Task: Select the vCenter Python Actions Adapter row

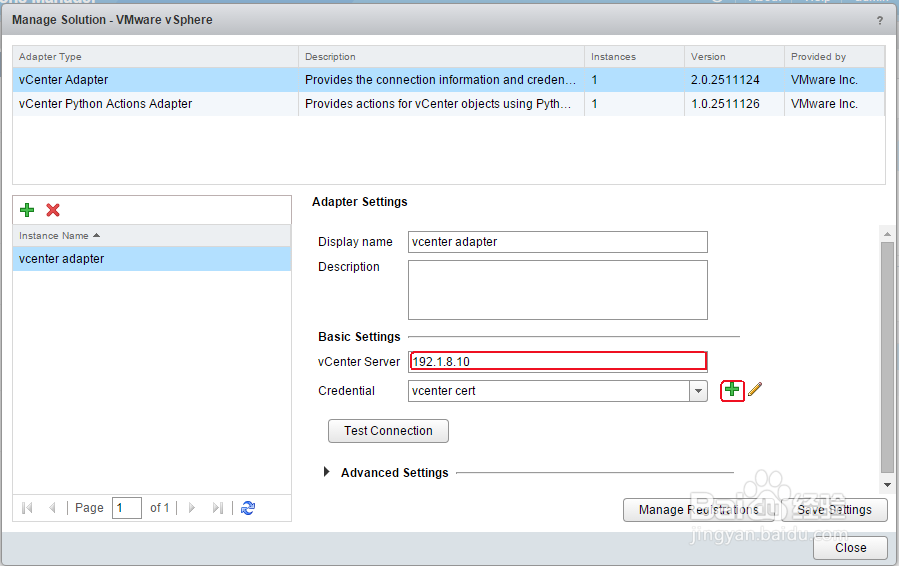Action: tap(449, 104)
